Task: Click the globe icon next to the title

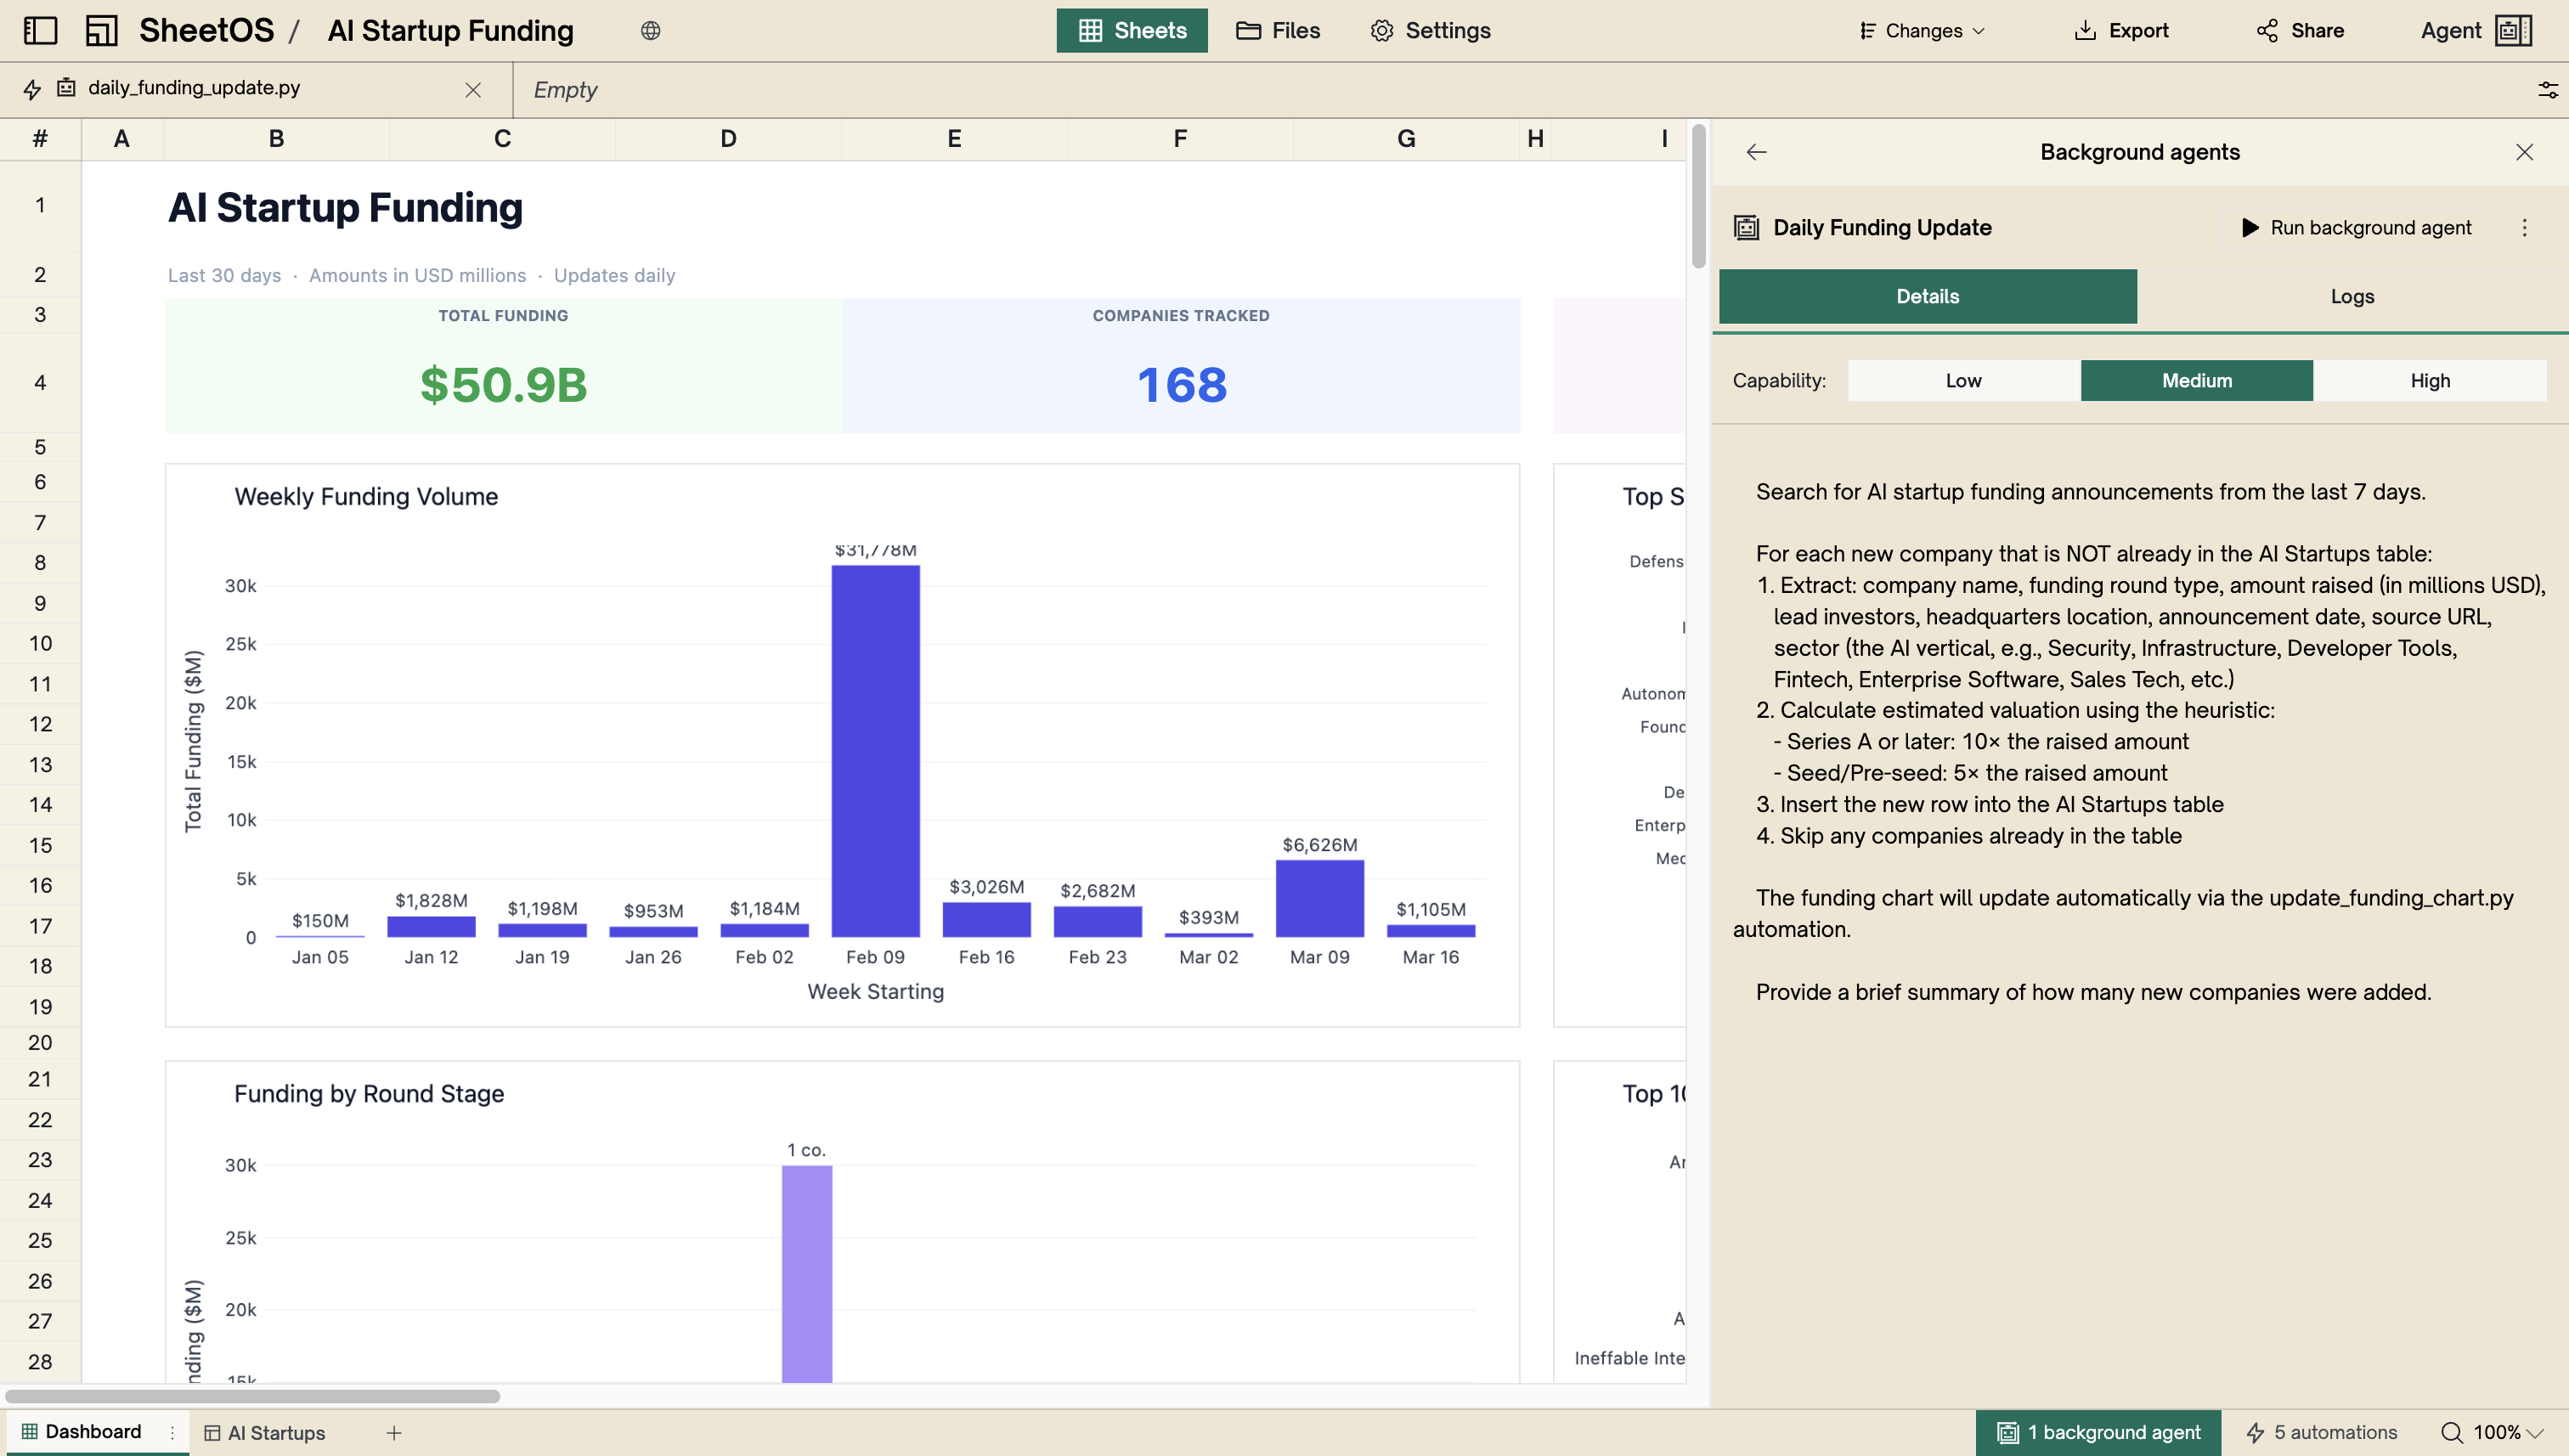Action: pos(651,31)
